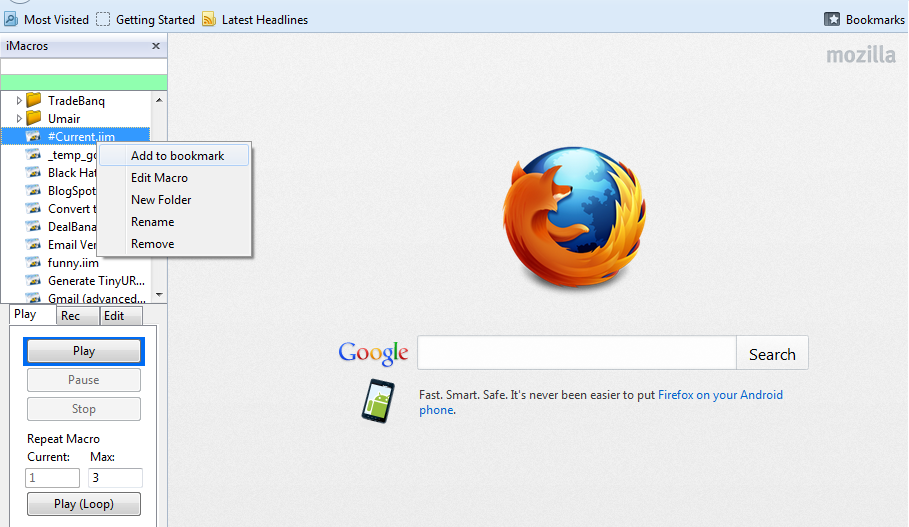Choose Add to bookmark from context menu
Screen dimensions: 909x527
click(174, 155)
